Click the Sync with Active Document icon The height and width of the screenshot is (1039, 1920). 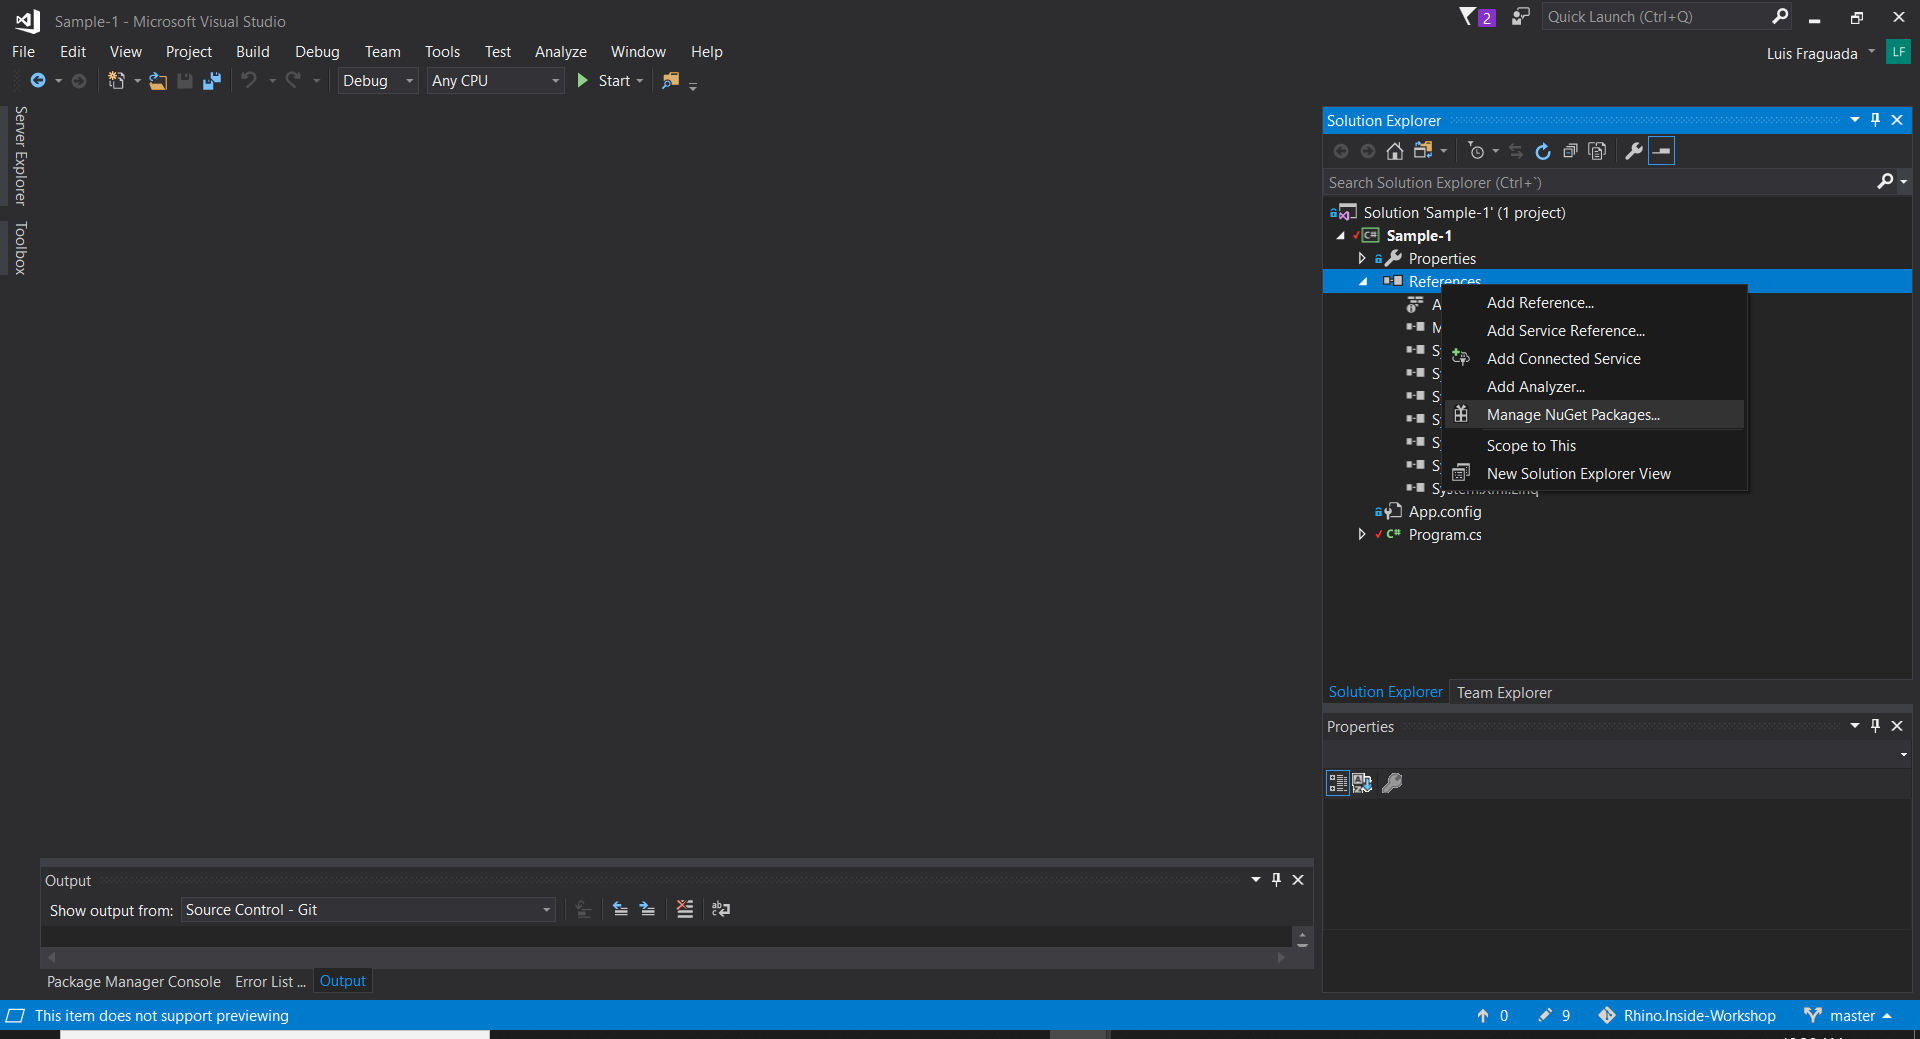pos(1516,151)
